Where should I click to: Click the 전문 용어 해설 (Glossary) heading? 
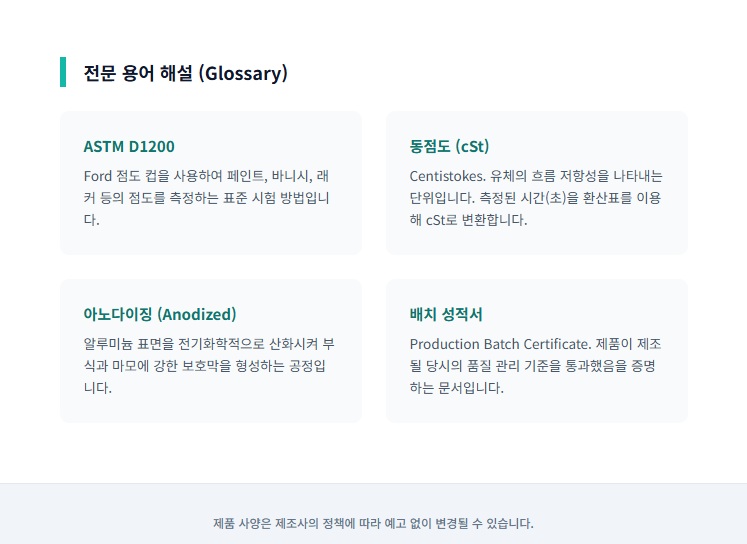(x=186, y=73)
